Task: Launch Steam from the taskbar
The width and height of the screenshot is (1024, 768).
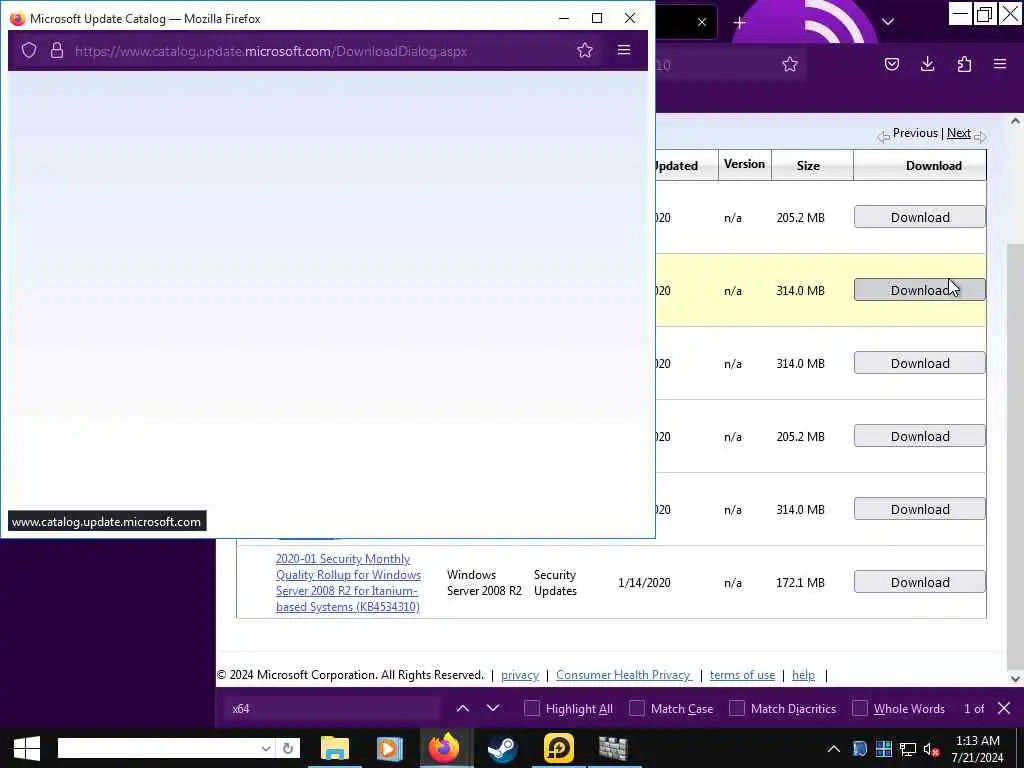Action: [x=502, y=748]
